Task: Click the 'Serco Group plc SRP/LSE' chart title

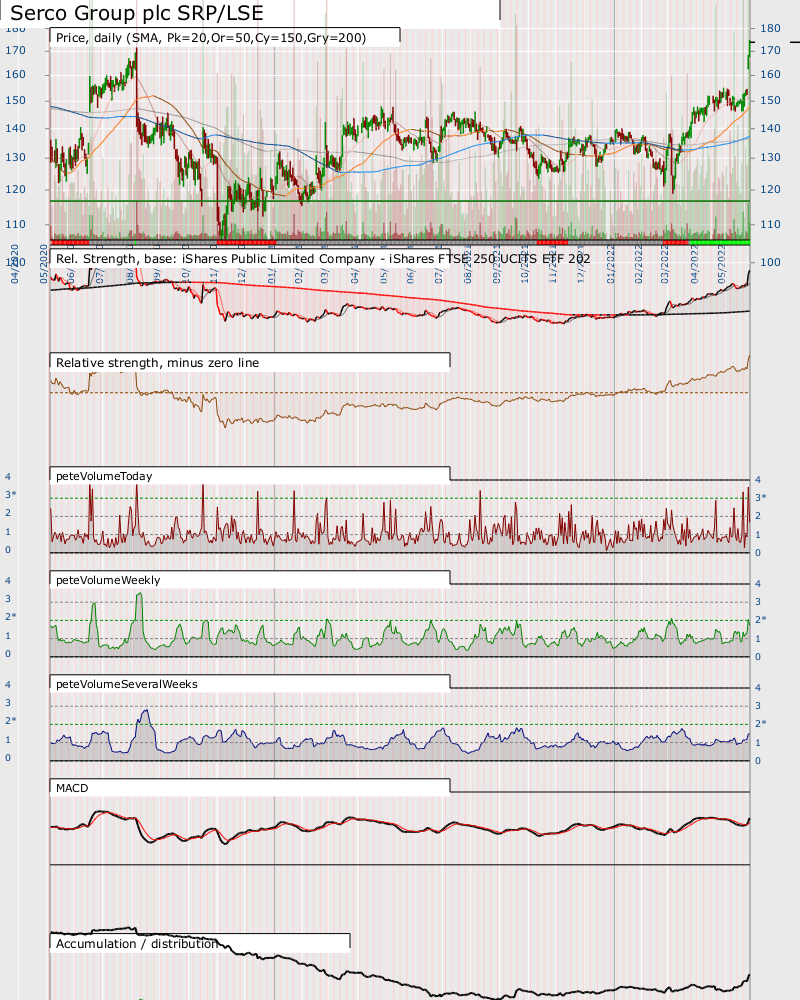Action: pos(137,13)
